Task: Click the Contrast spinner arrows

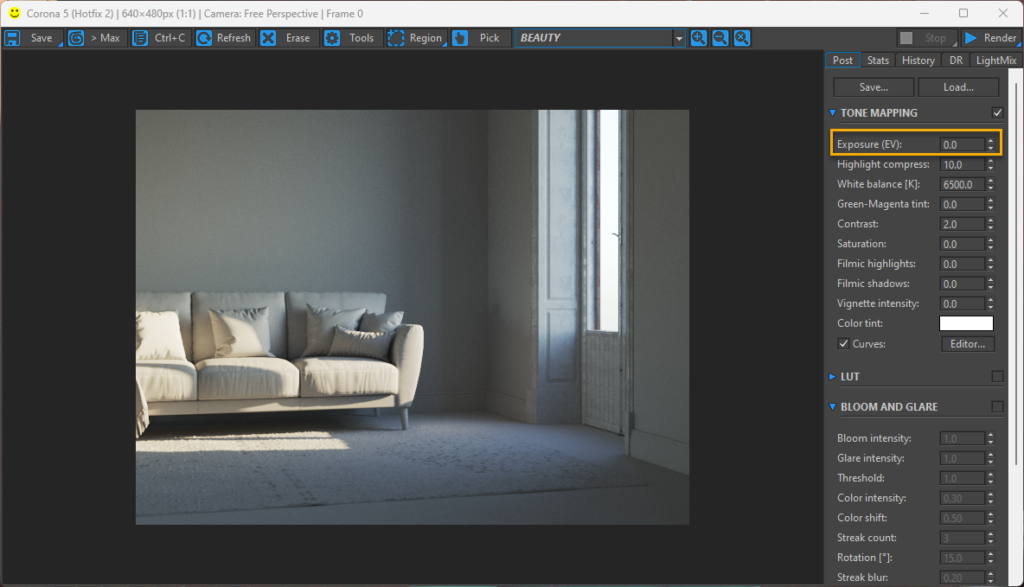Action: [x=991, y=224]
